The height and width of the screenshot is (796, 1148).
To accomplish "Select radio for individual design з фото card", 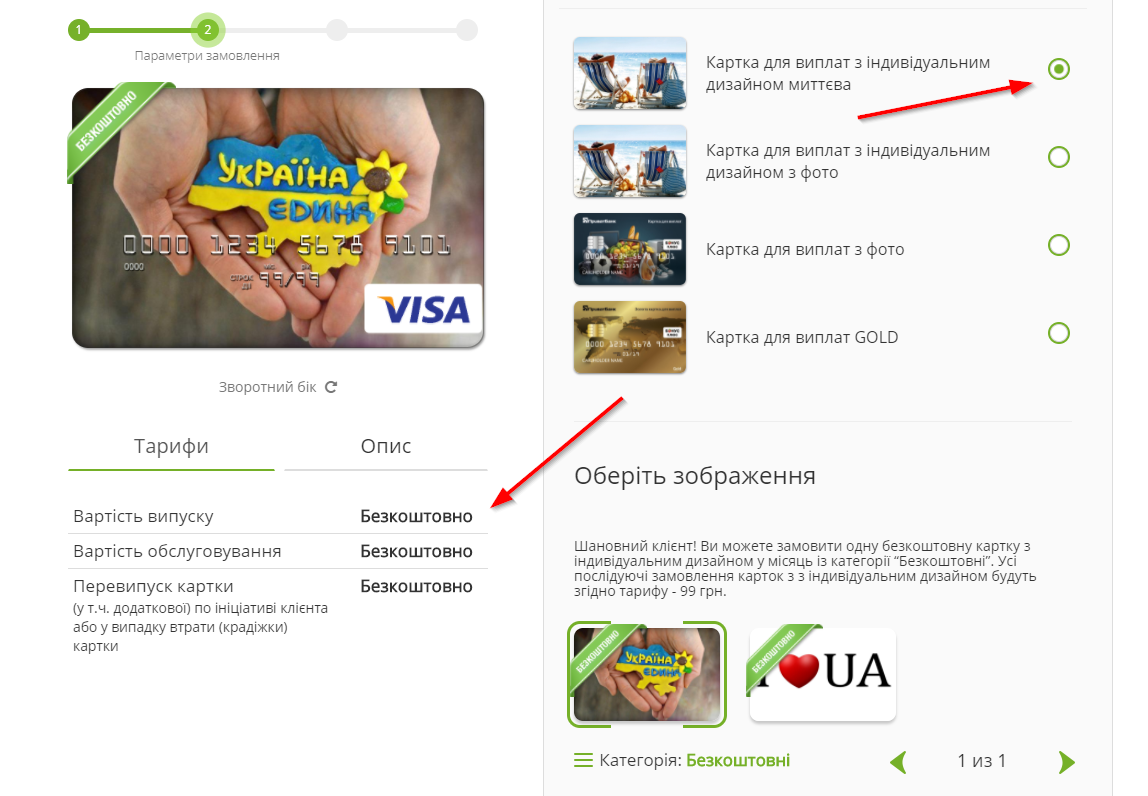I will click(1059, 157).
